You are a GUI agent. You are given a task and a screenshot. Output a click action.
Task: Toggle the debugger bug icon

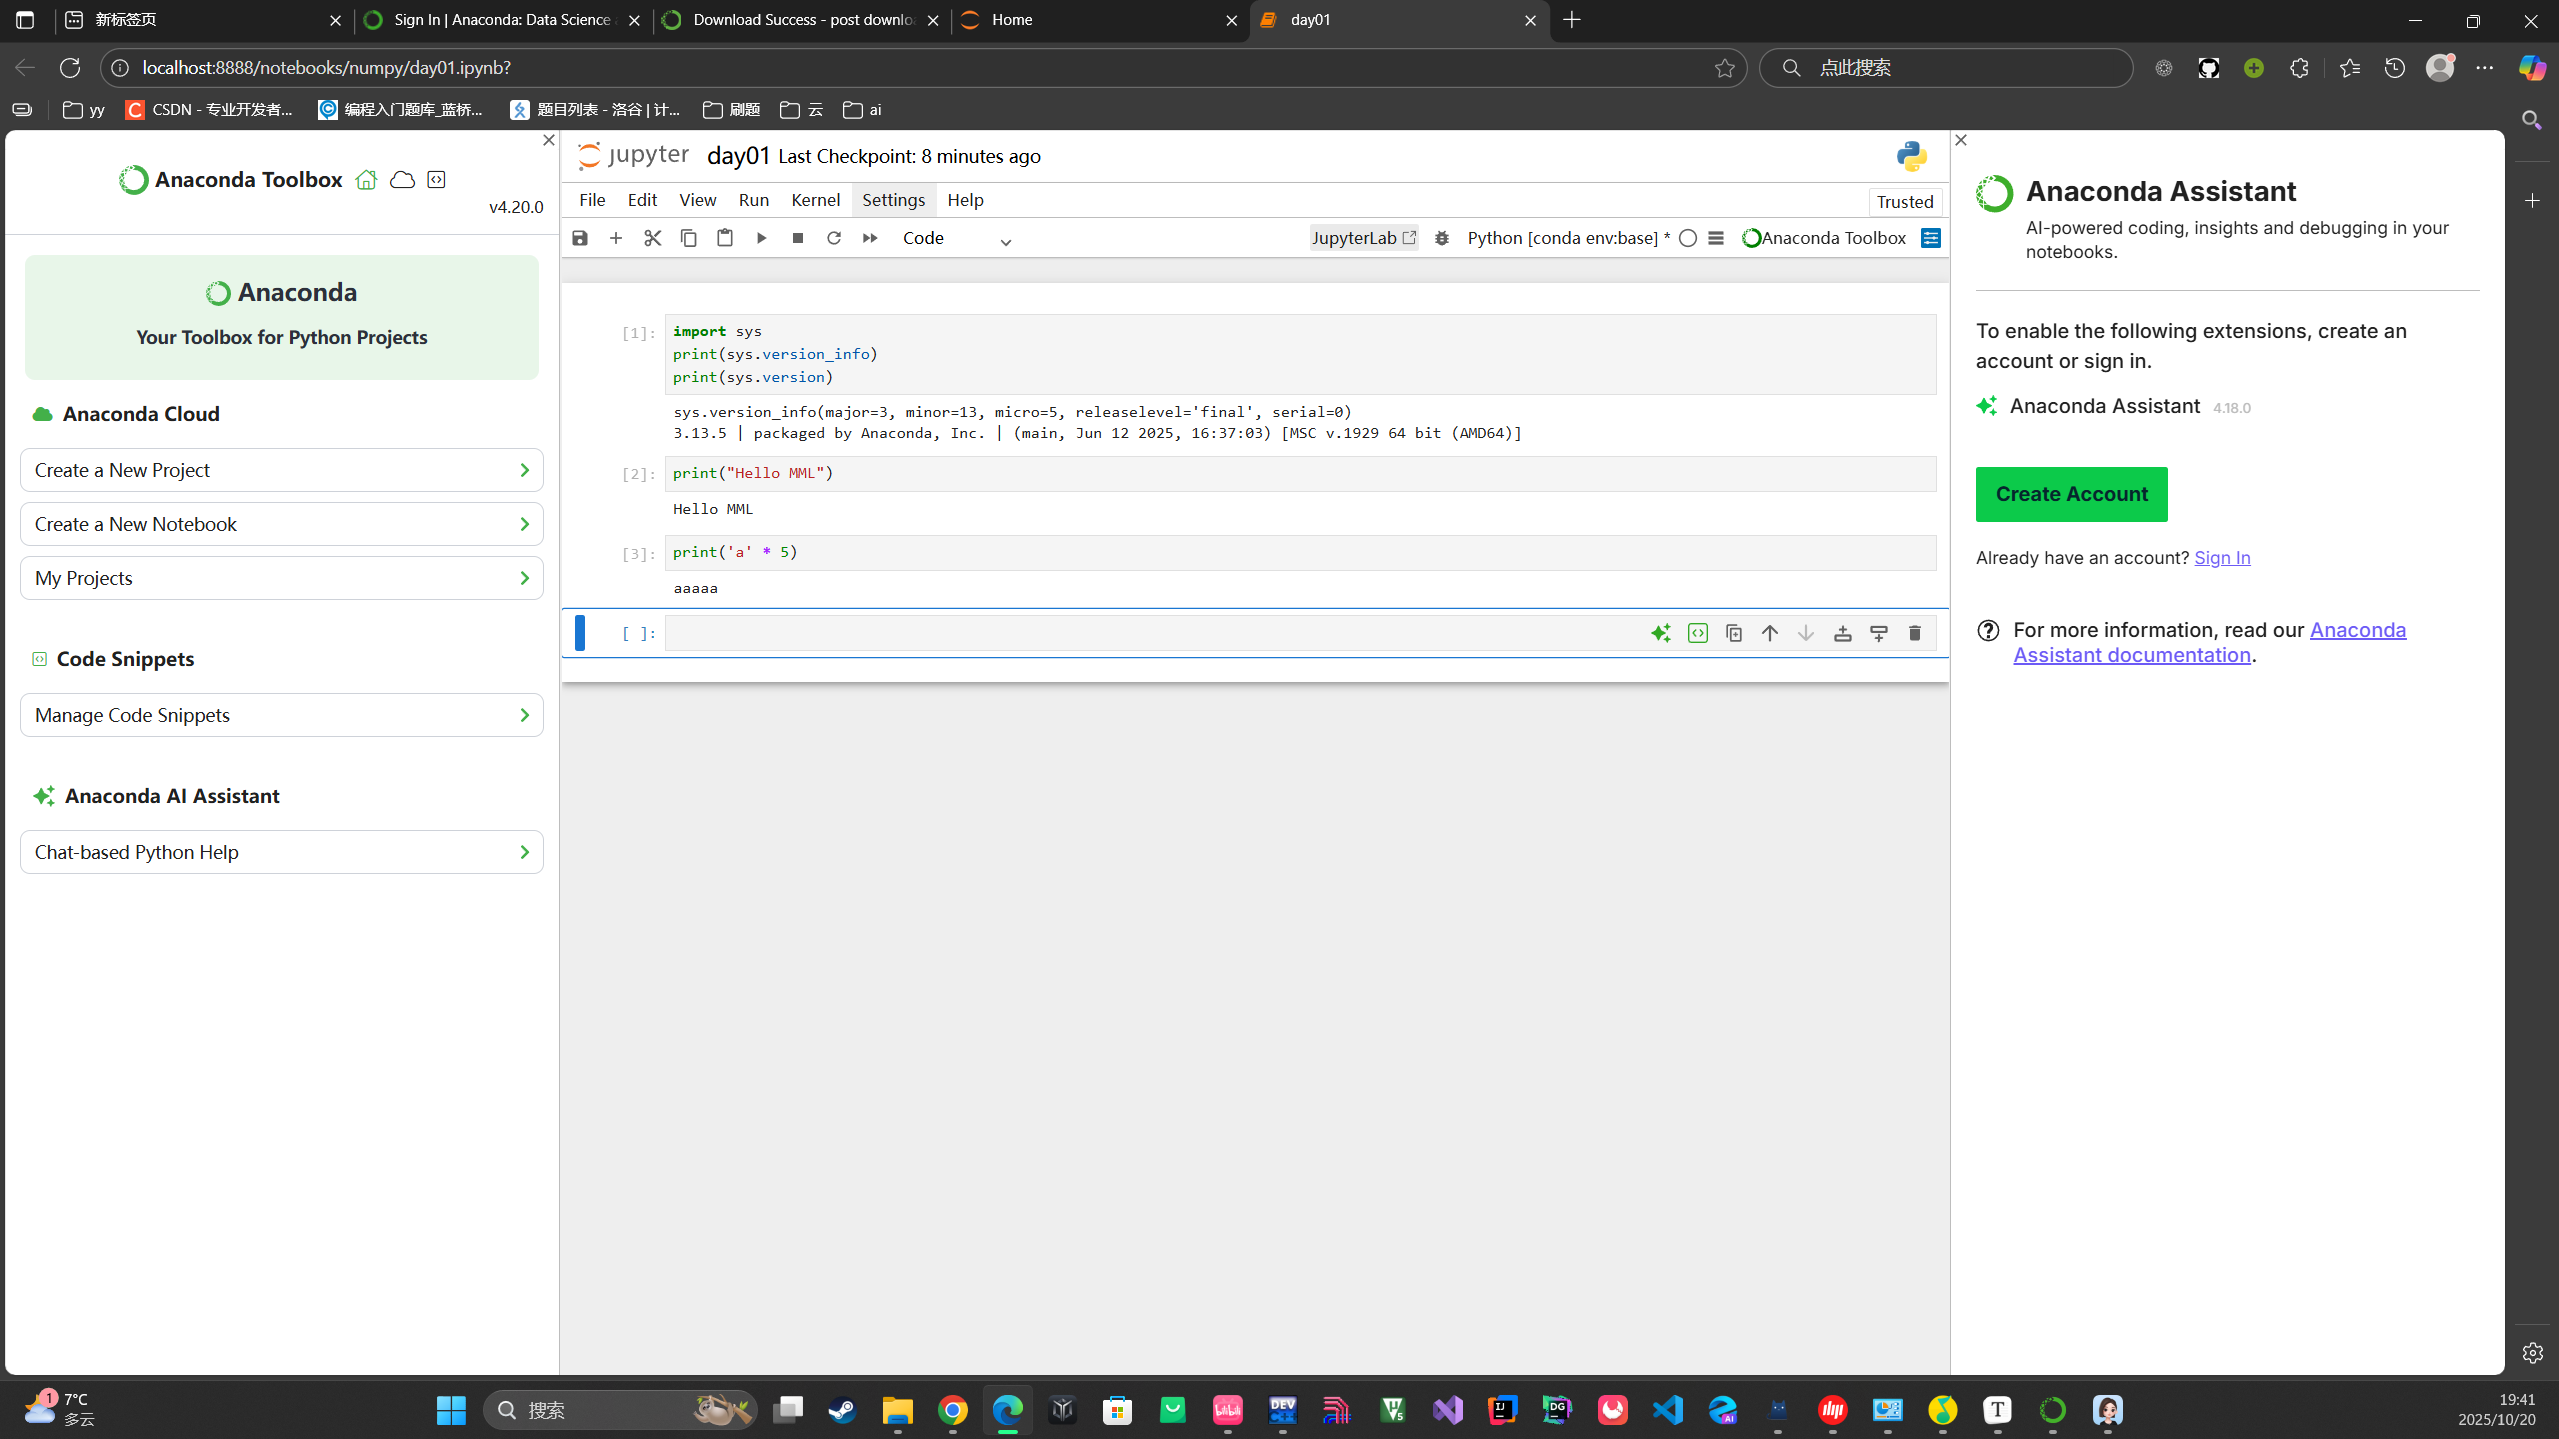coord(1442,238)
